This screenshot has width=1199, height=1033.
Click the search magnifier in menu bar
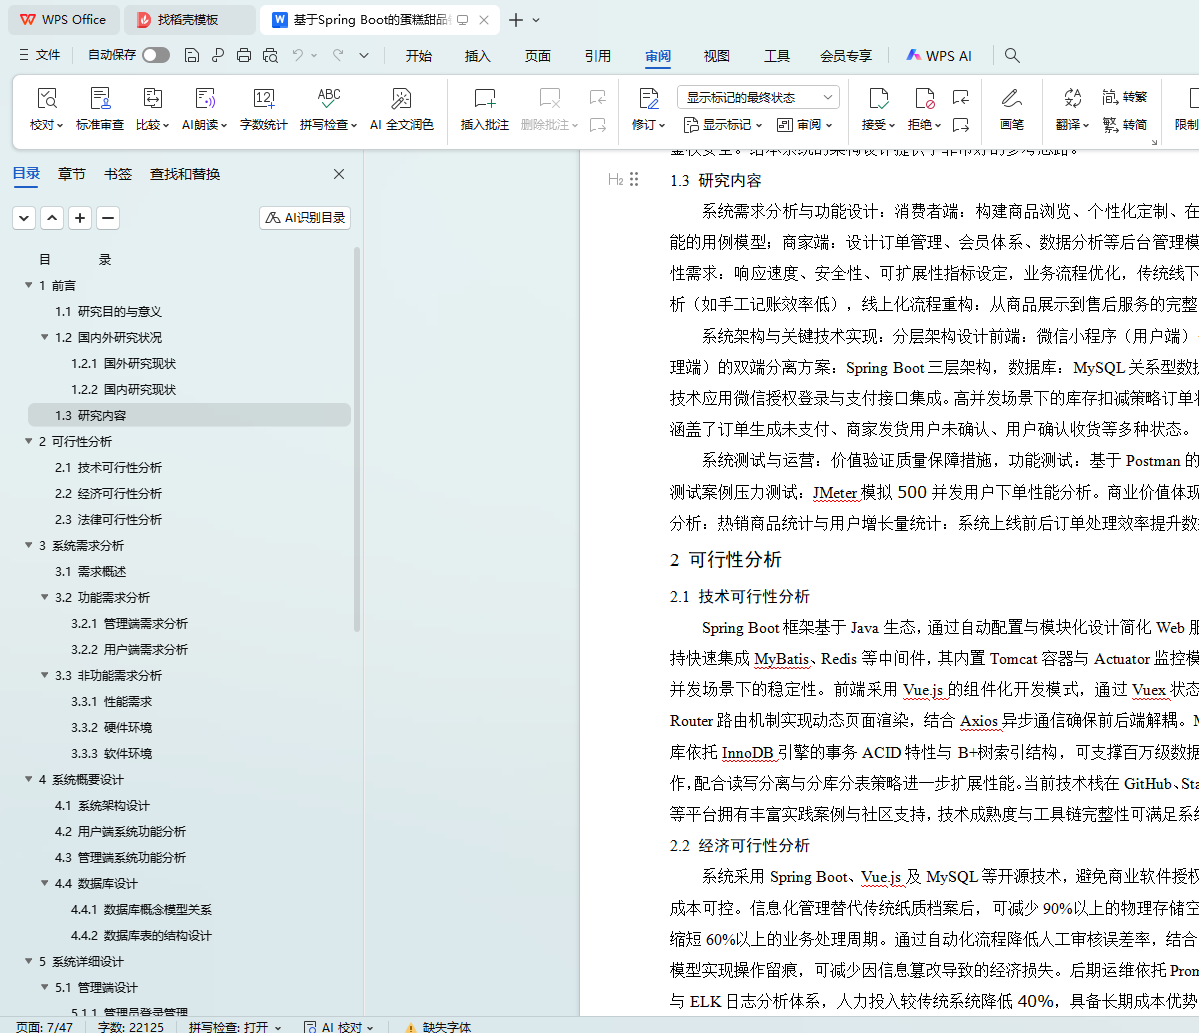(1012, 56)
